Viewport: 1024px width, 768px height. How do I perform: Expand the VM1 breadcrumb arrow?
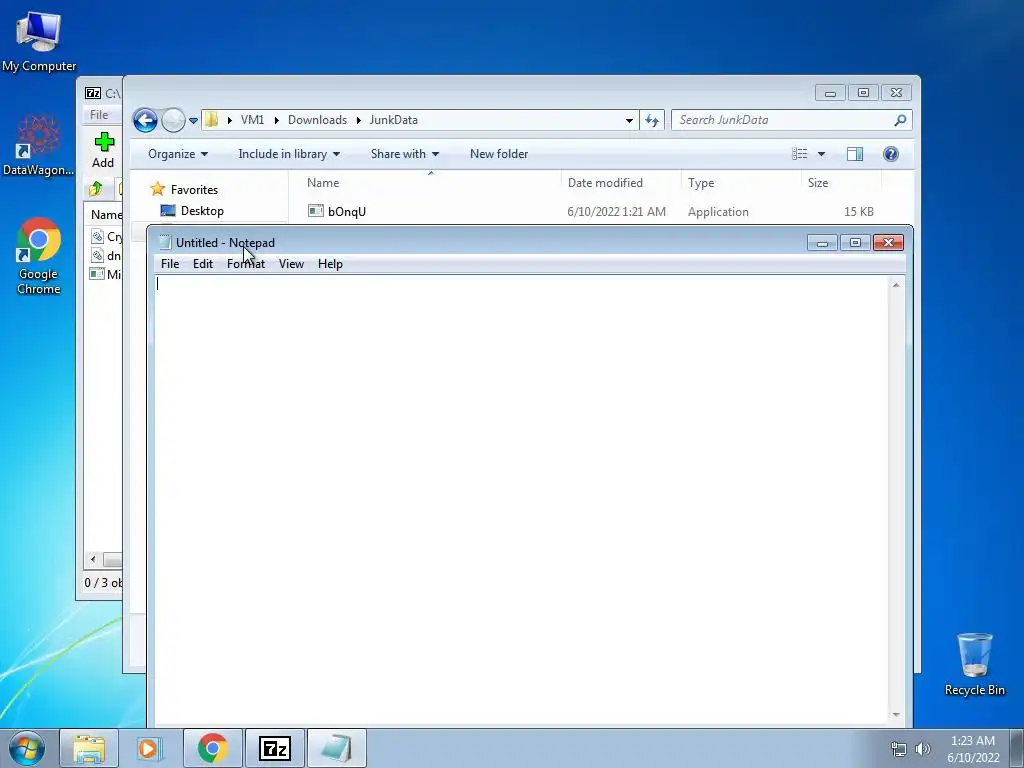point(230,120)
